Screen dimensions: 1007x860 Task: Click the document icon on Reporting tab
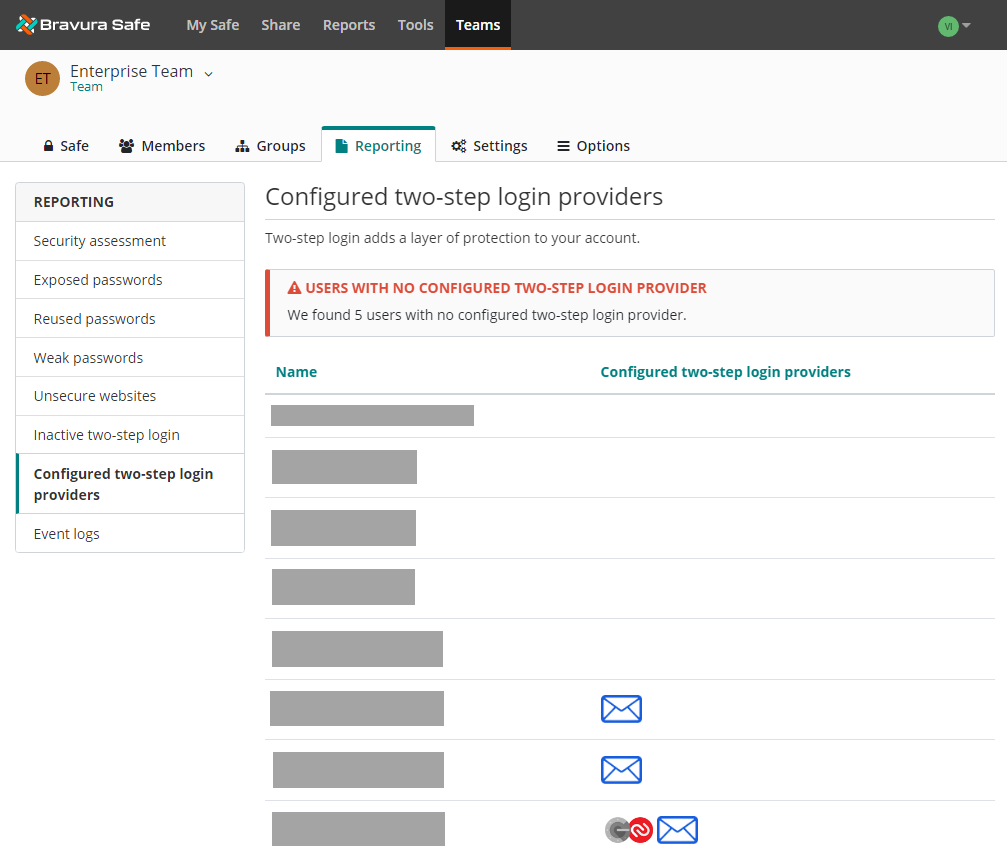click(342, 146)
